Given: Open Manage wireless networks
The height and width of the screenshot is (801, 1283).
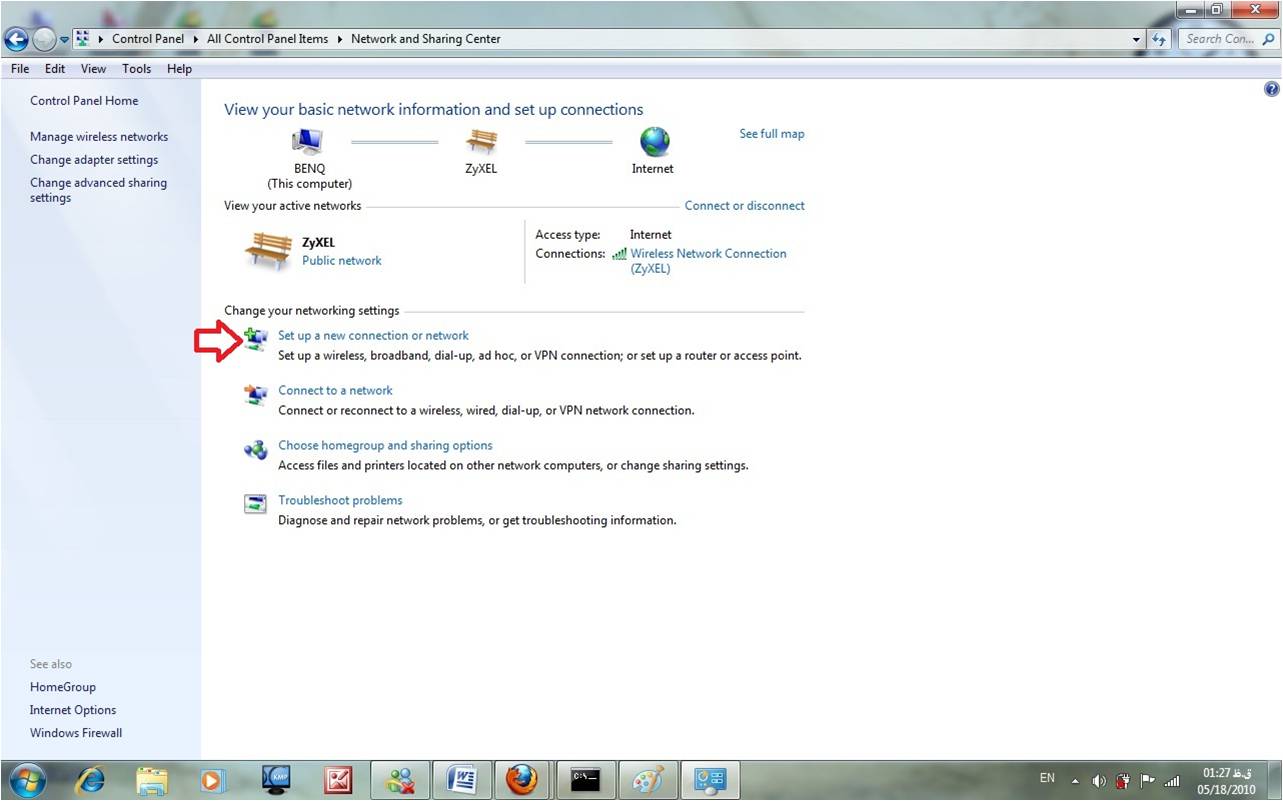Looking at the screenshot, I should coord(99,137).
